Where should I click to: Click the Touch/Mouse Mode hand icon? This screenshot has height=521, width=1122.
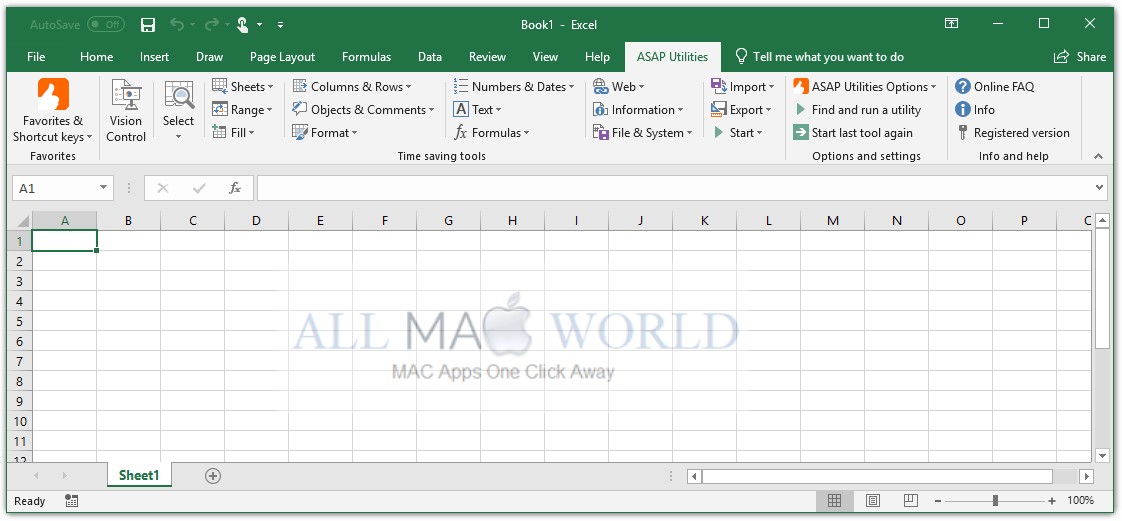click(243, 25)
